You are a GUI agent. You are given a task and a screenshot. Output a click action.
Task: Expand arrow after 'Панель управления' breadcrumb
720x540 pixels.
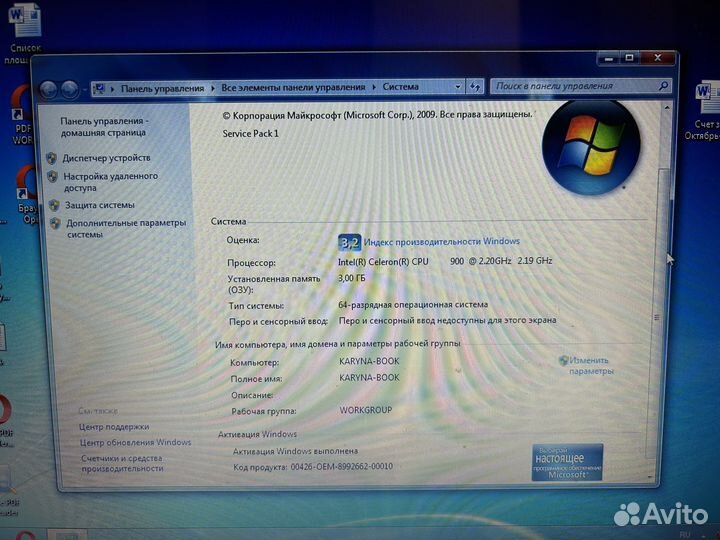(x=213, y=88)
